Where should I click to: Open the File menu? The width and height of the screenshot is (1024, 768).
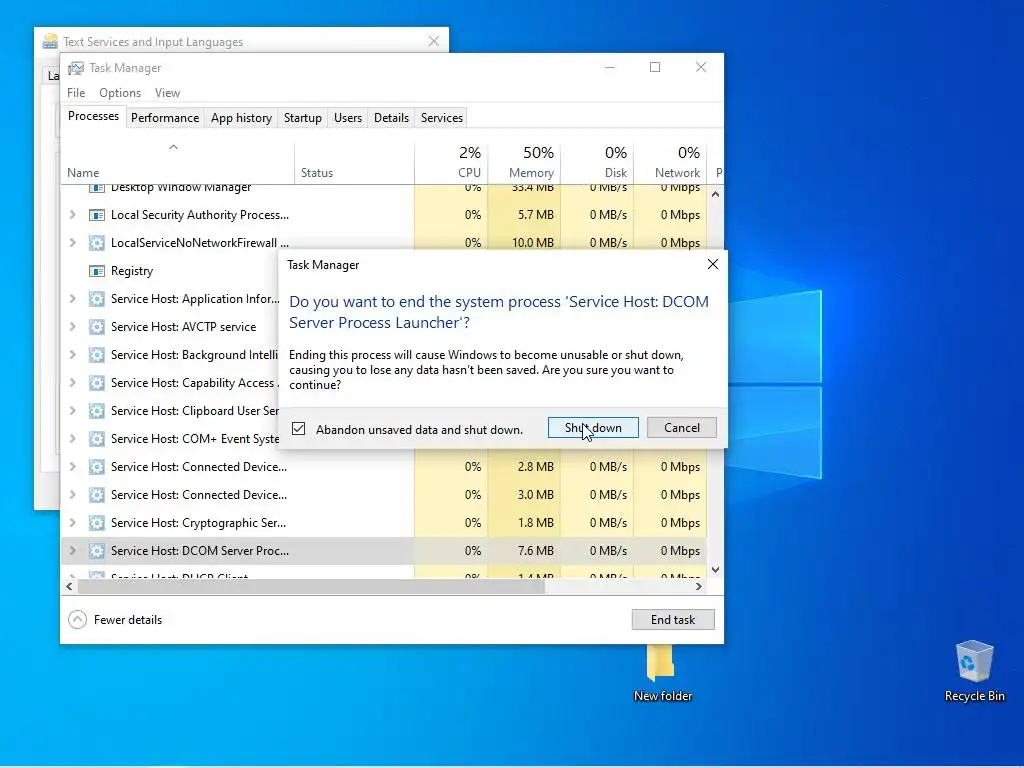pos(76,93)
